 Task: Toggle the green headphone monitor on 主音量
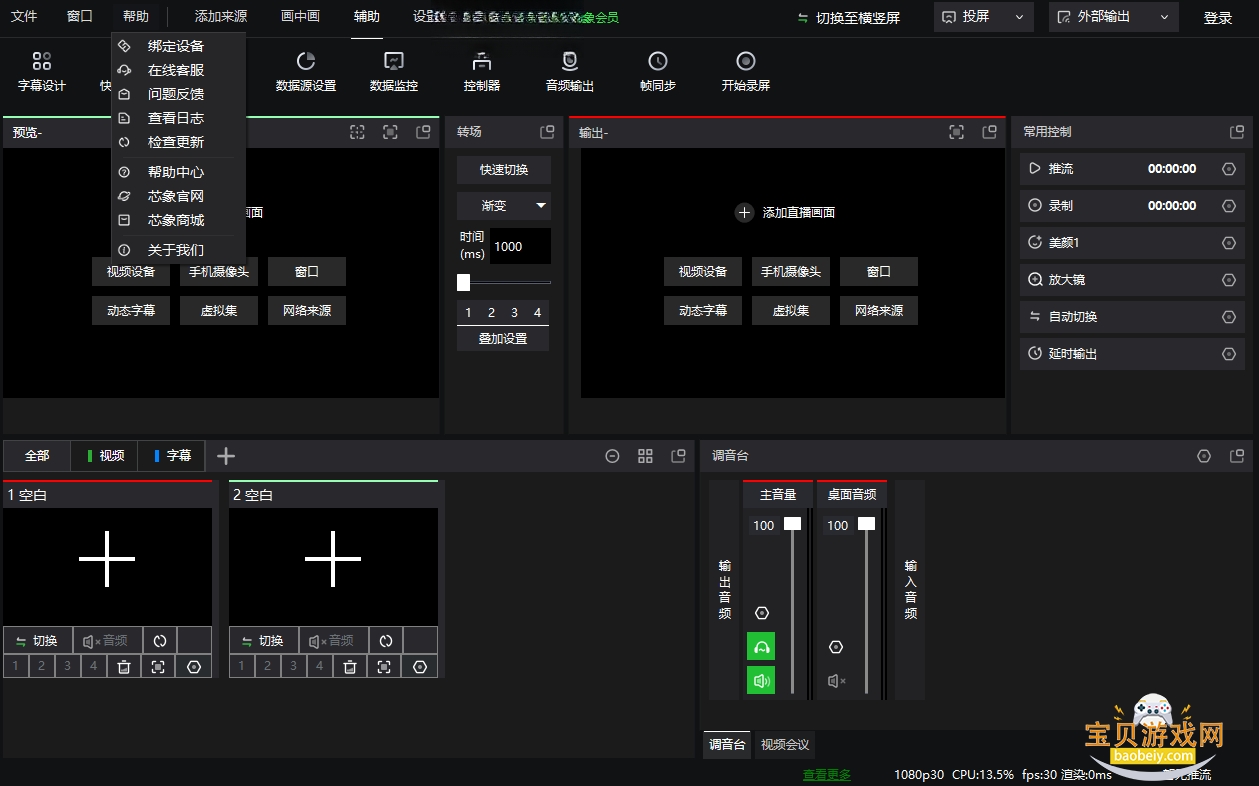coord(761,646)
